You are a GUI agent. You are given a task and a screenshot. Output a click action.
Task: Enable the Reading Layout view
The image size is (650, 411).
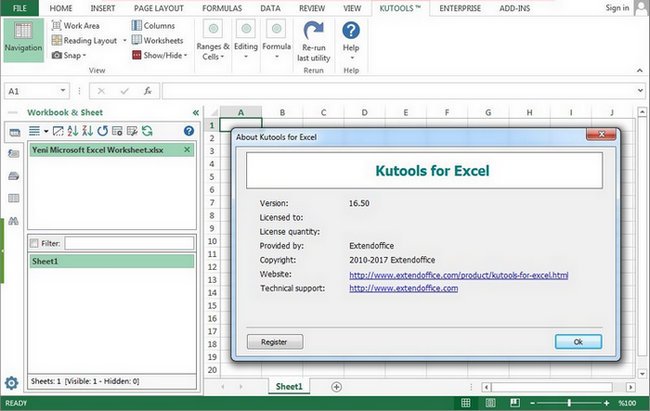[x=85, y=41]
